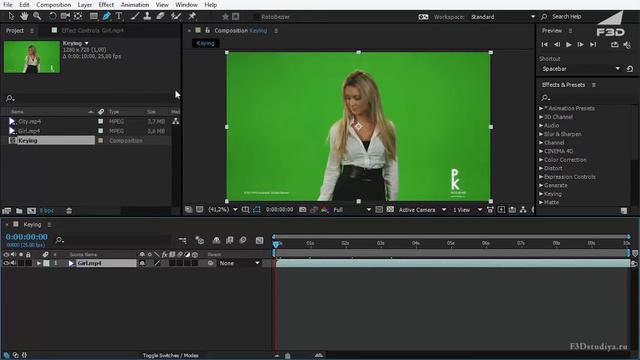Click the current time 0:00:00:00 in timeline

(27, 237)
